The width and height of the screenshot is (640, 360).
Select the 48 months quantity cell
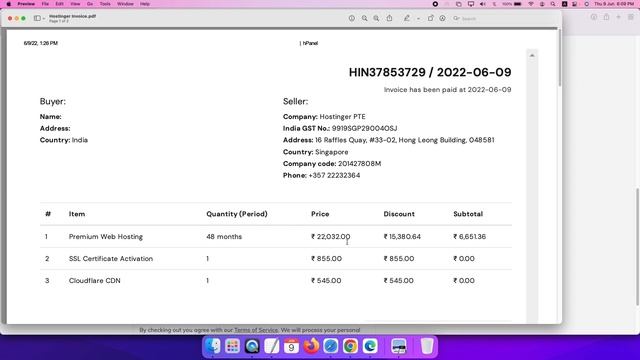tap(224, 237)
